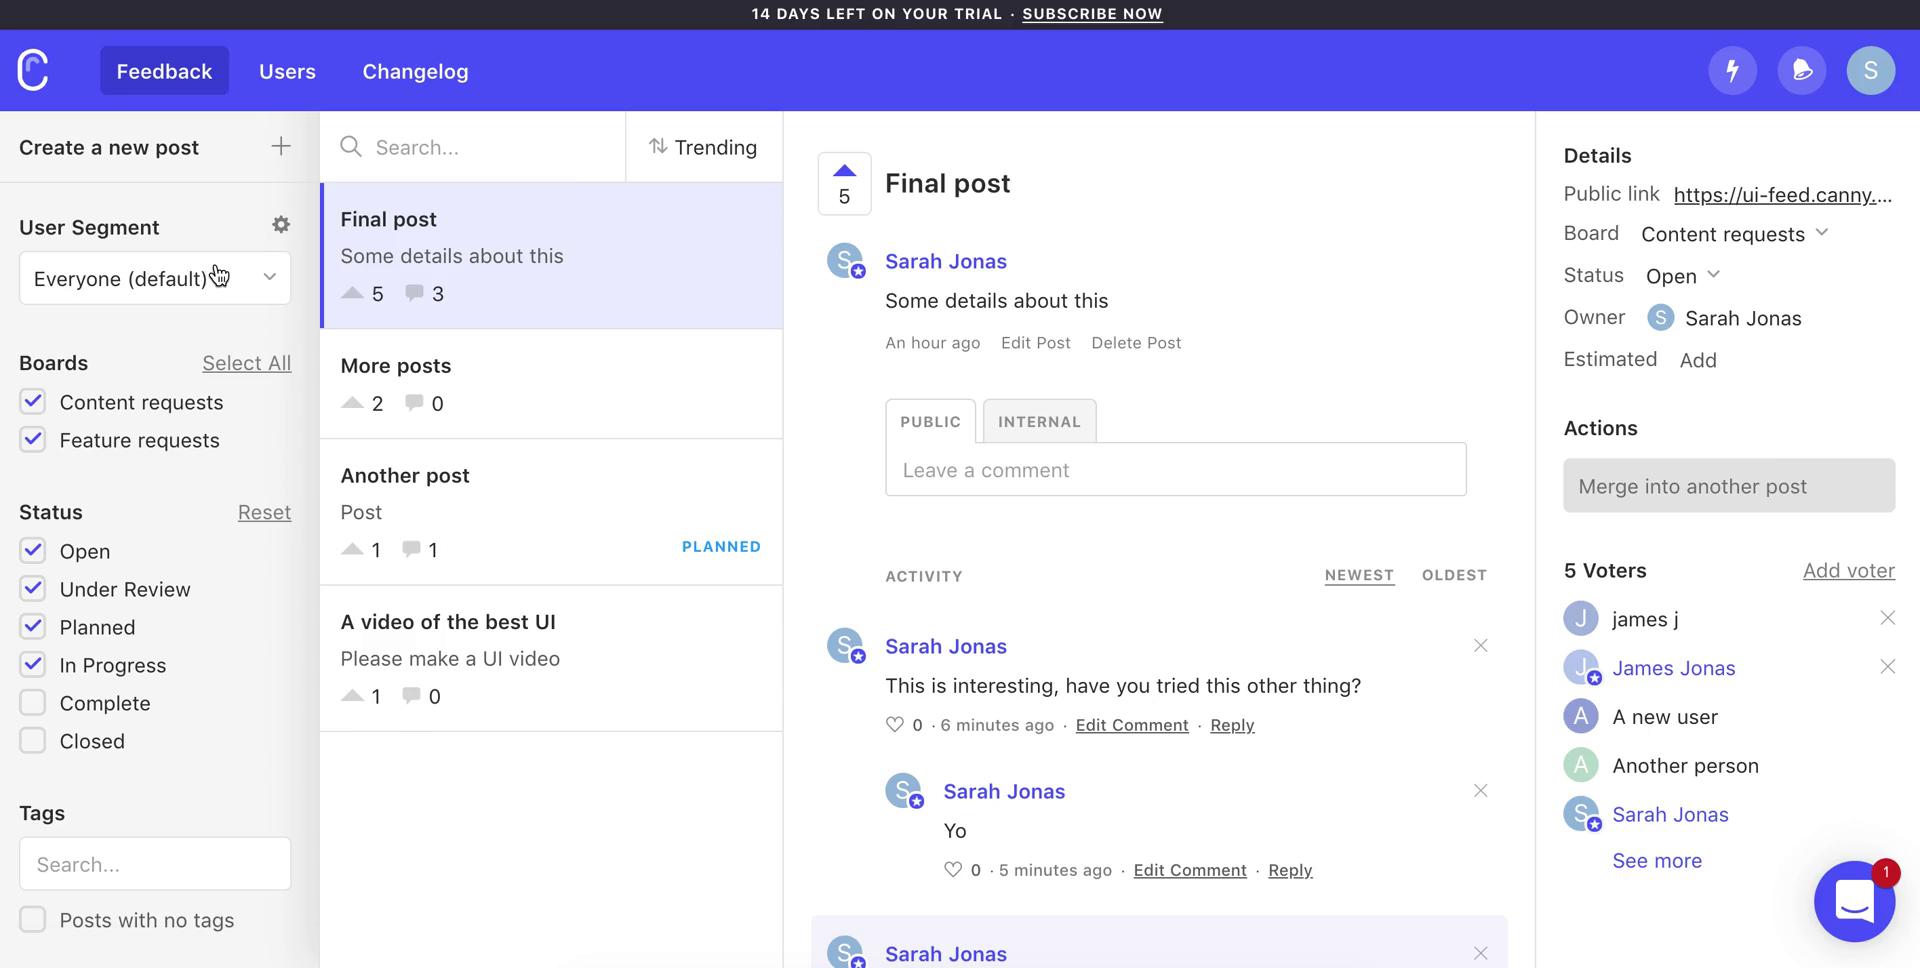
Task: Click the Add voter link
Action: click(x=1848, y=570)
